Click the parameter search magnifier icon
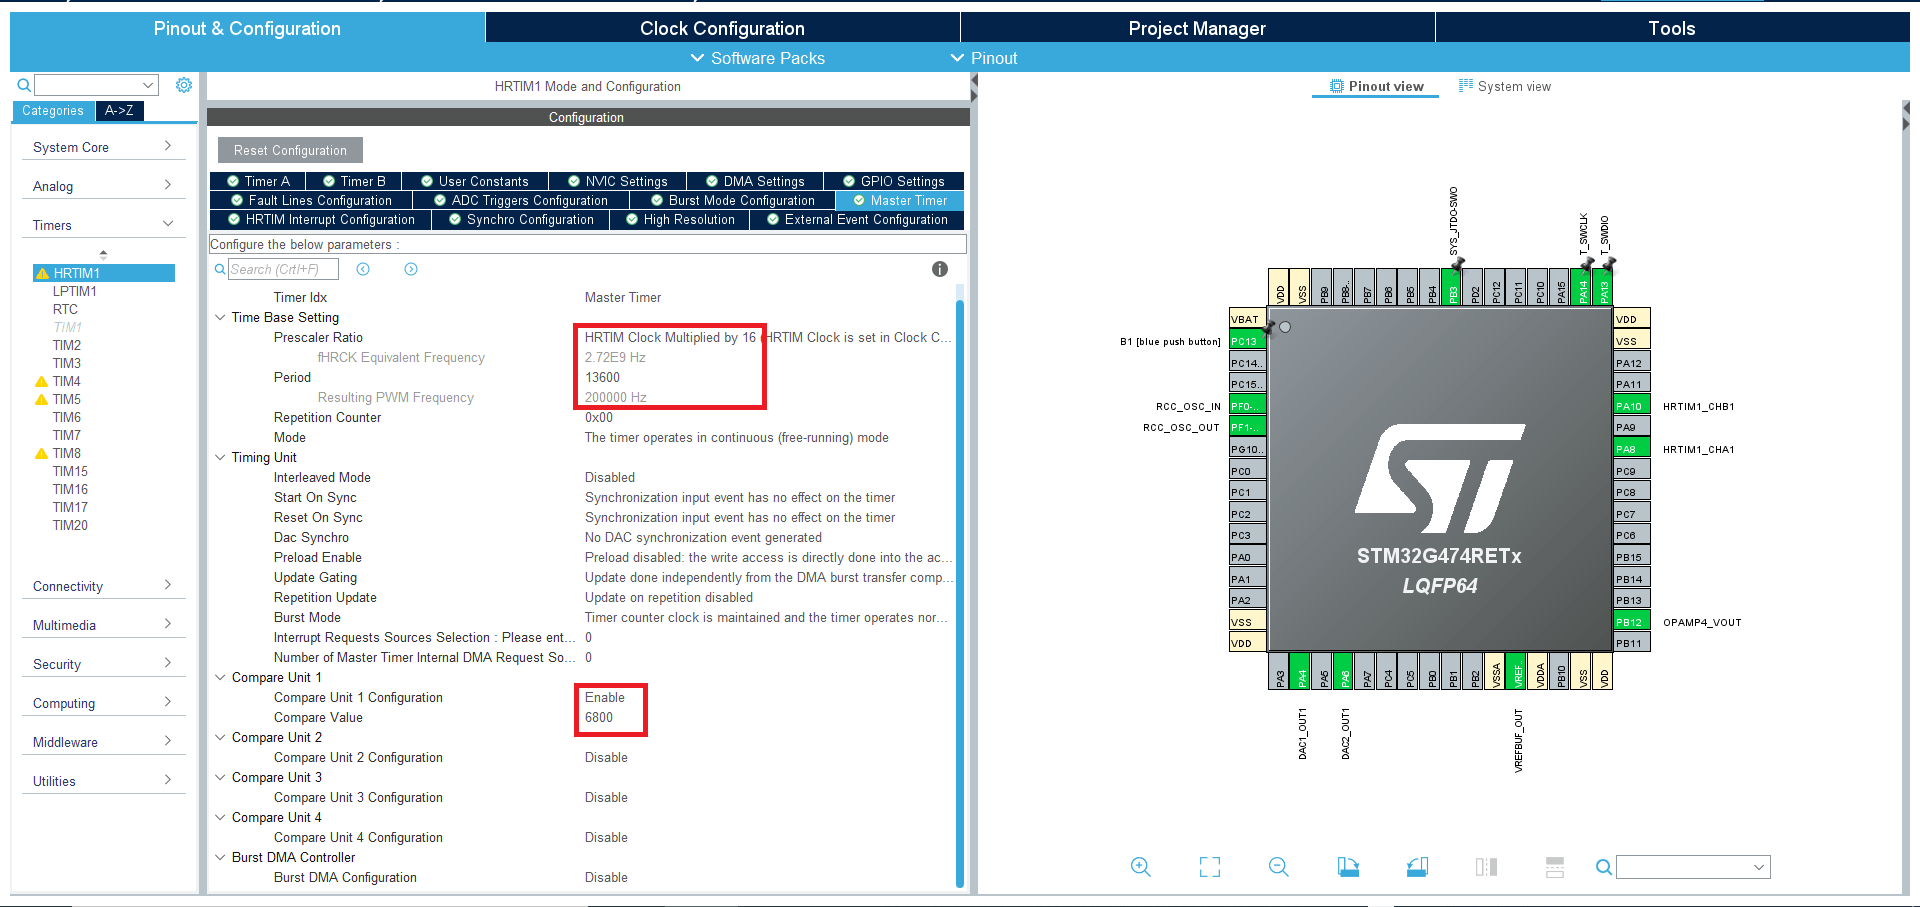Viewport: 1920px width, 907px height. point(220,269)
